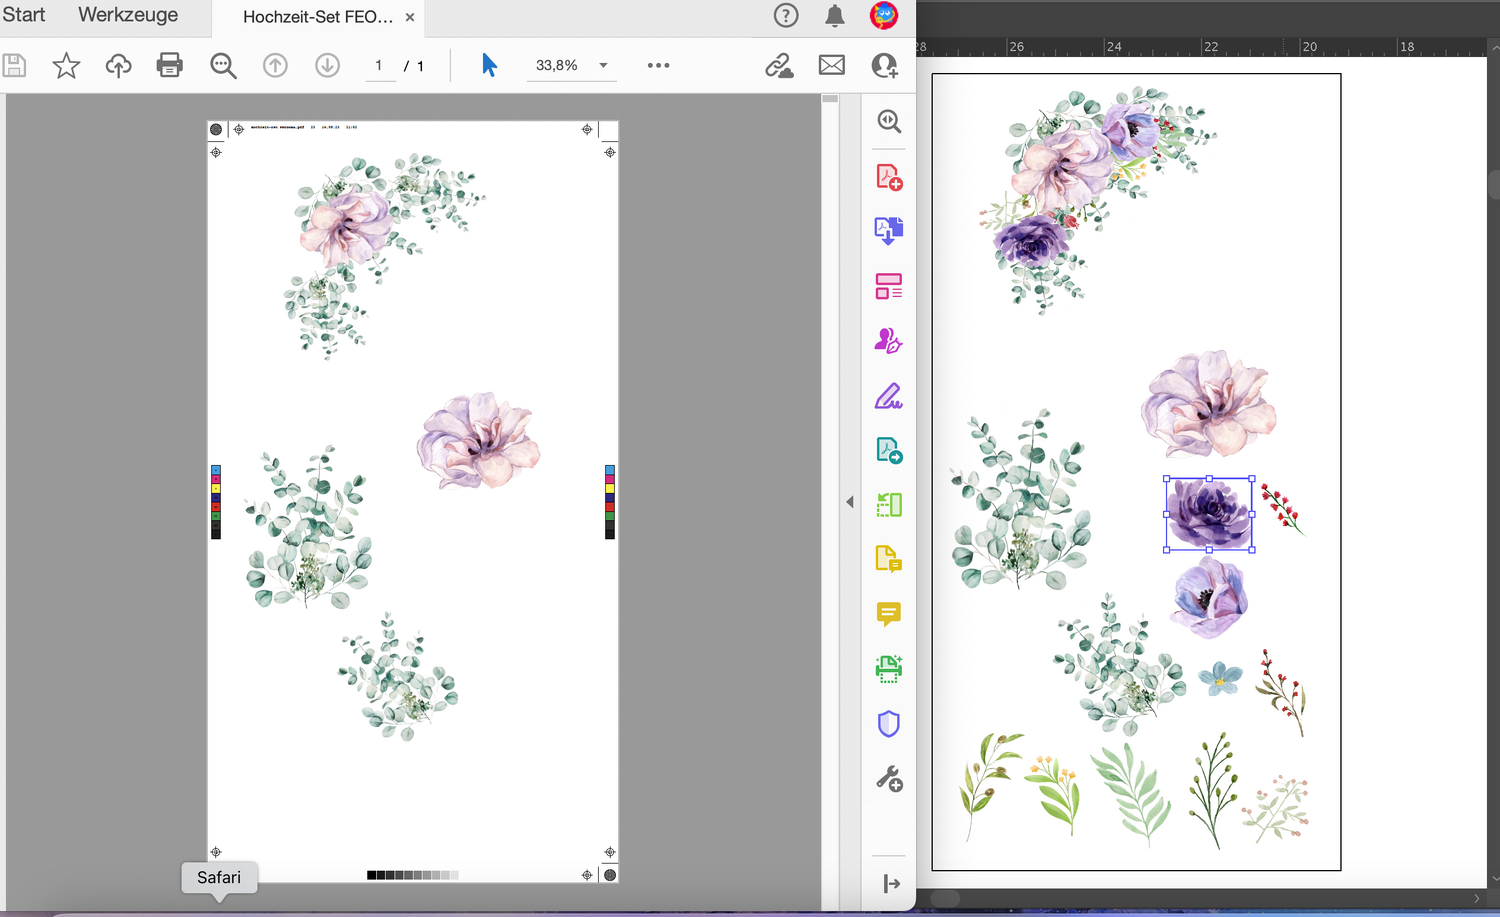Screen dimensions: 1500x917
Task: Open notifications bell
Action: [x=835, y=16]
